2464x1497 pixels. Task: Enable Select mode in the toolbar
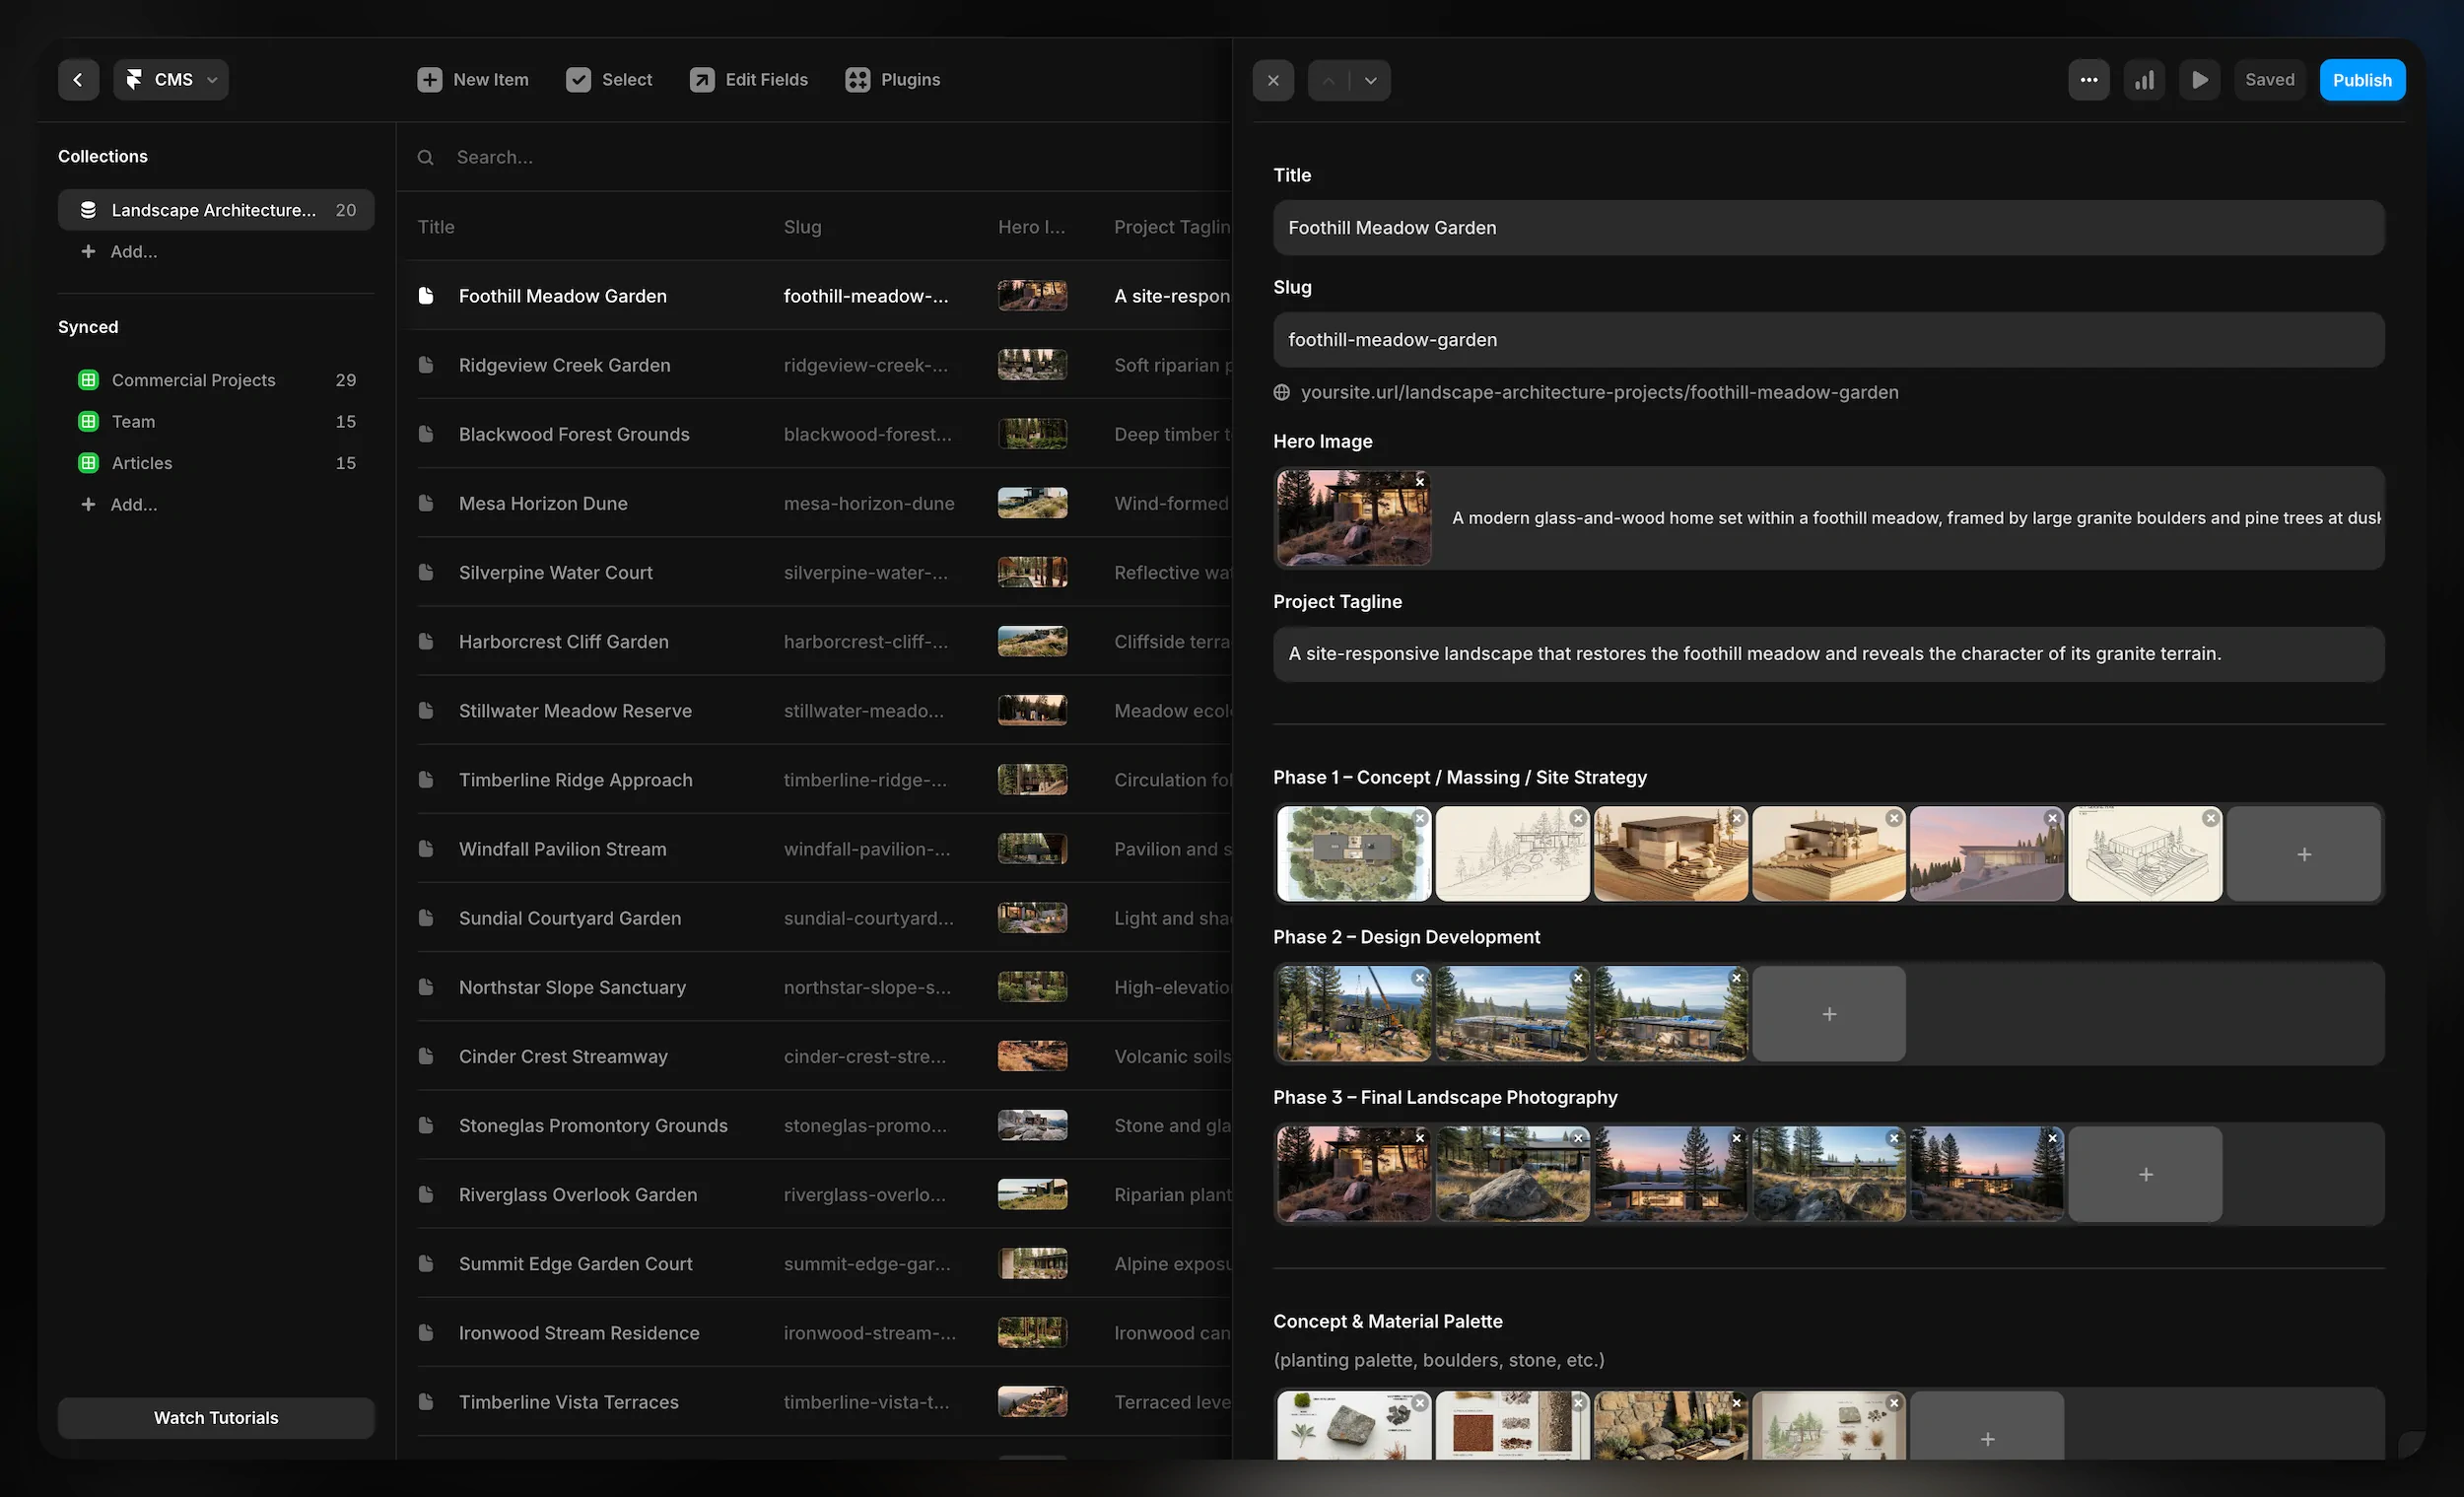[x=608, y=79]
